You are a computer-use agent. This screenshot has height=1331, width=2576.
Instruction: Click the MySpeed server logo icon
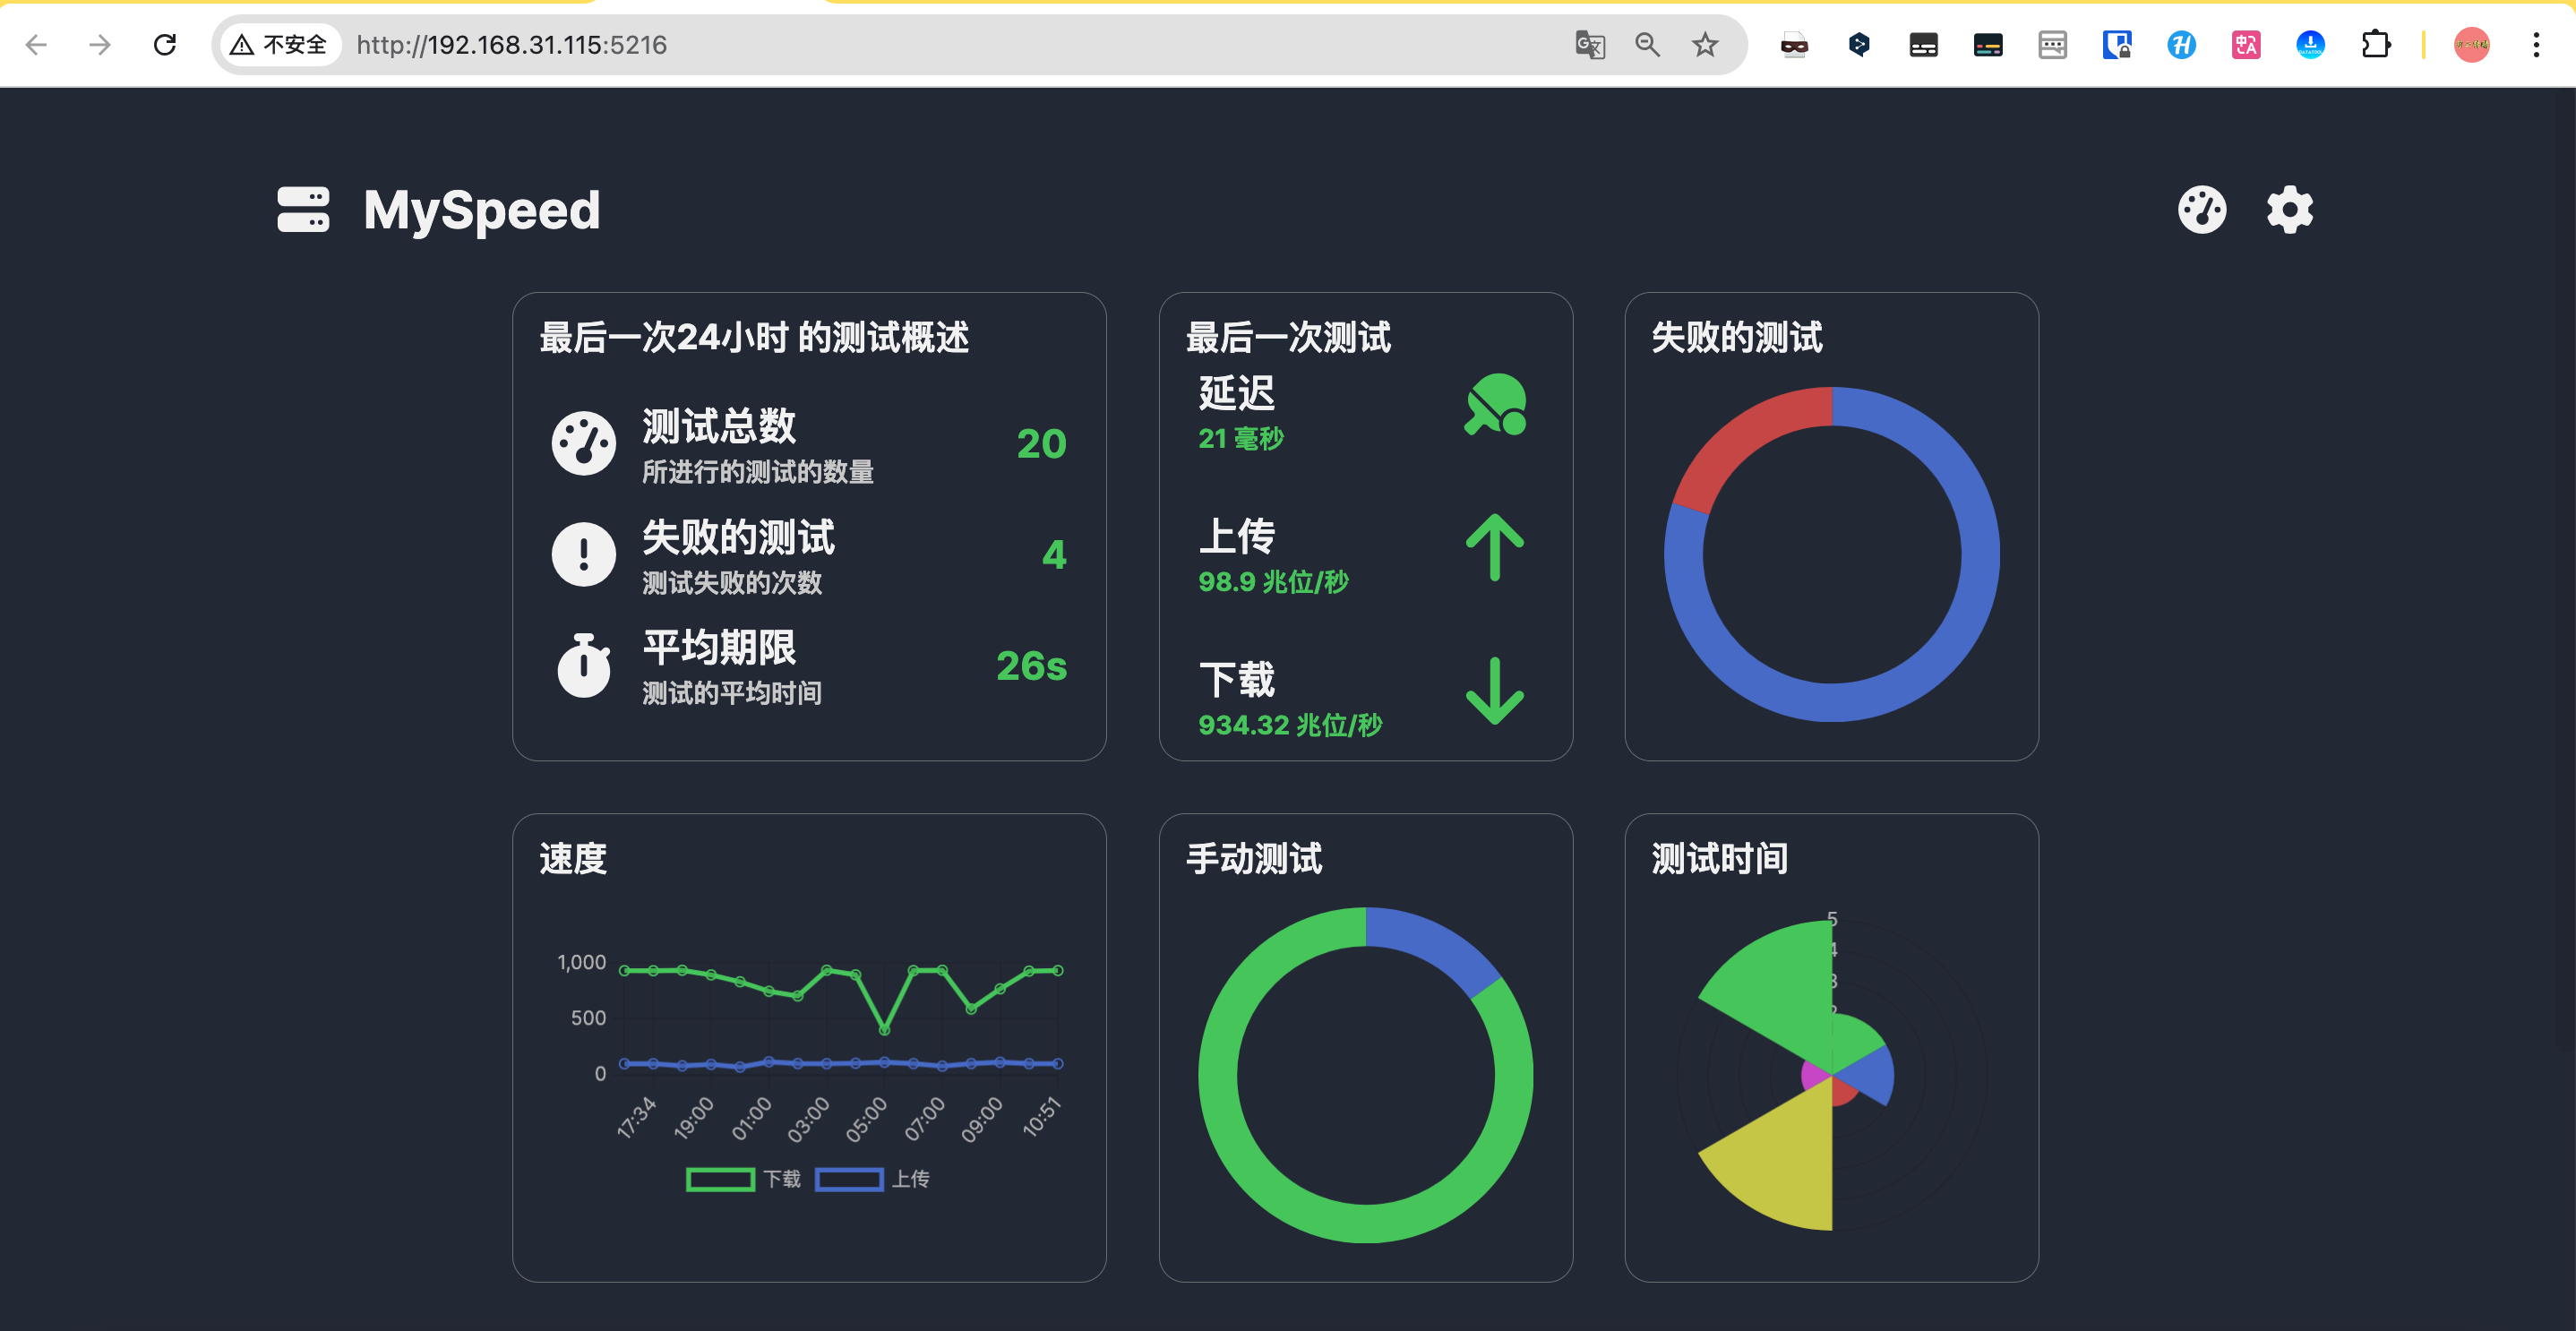303,210
